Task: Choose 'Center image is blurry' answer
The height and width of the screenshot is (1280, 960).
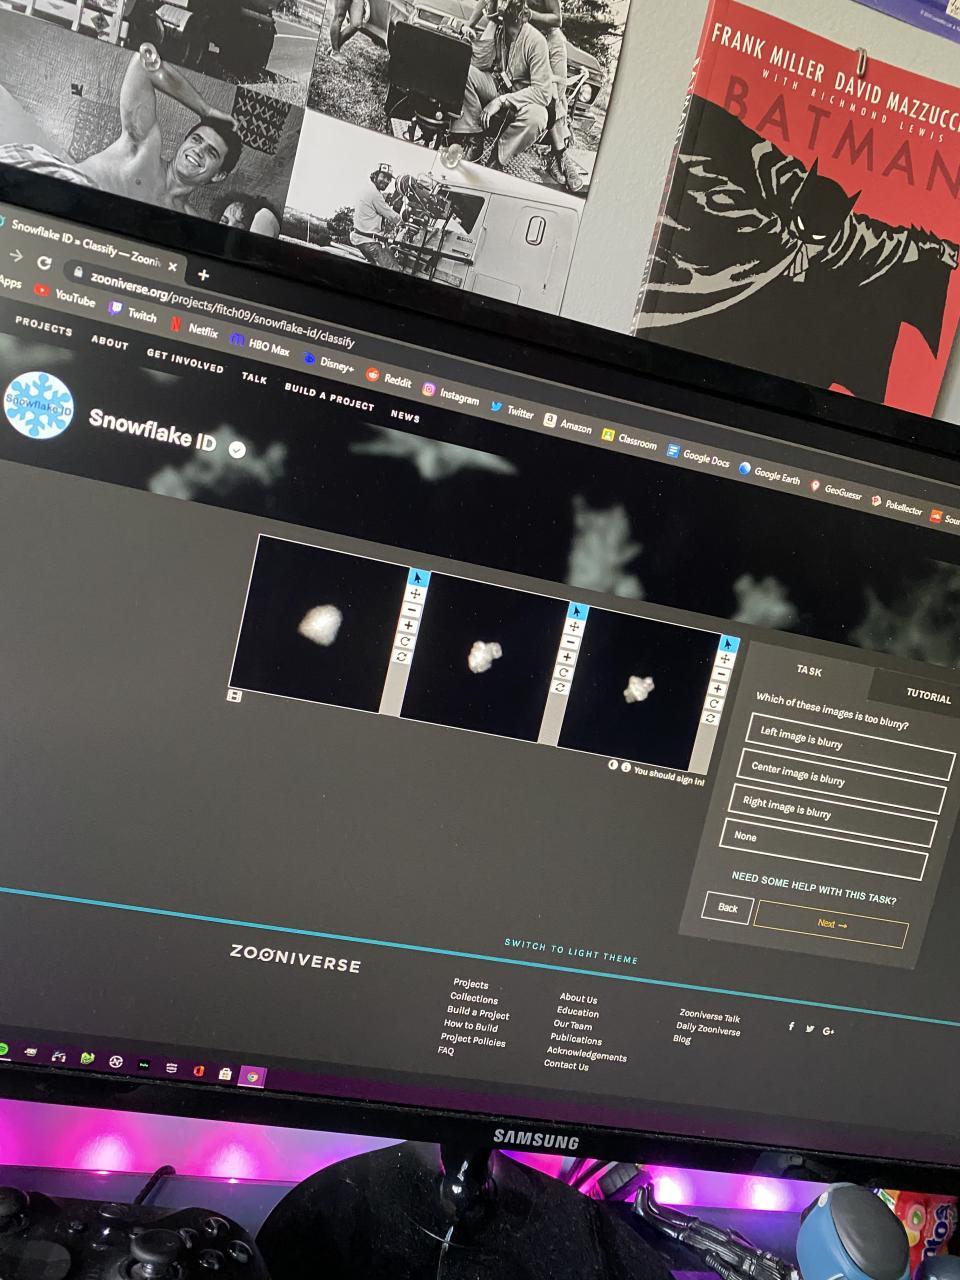Action: tap(842, 781)
